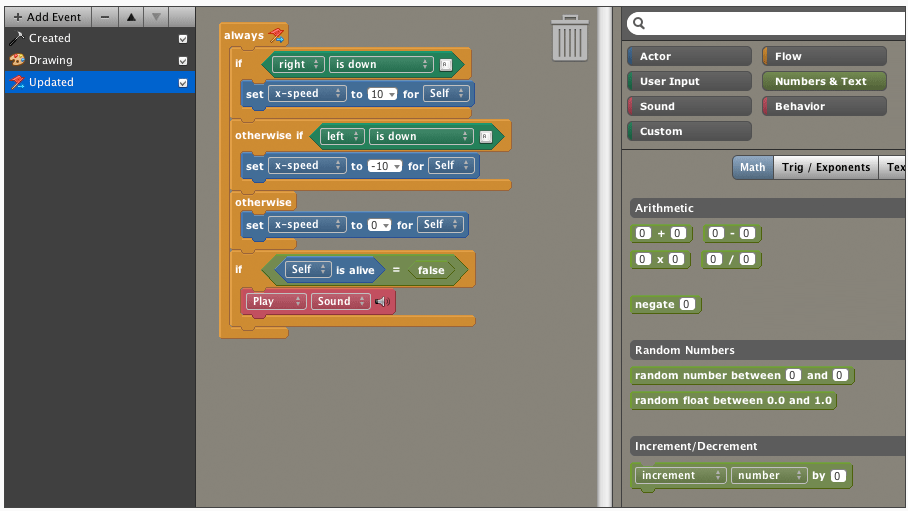
Task: Click the Add Event button
Action: tap(48, 17)
